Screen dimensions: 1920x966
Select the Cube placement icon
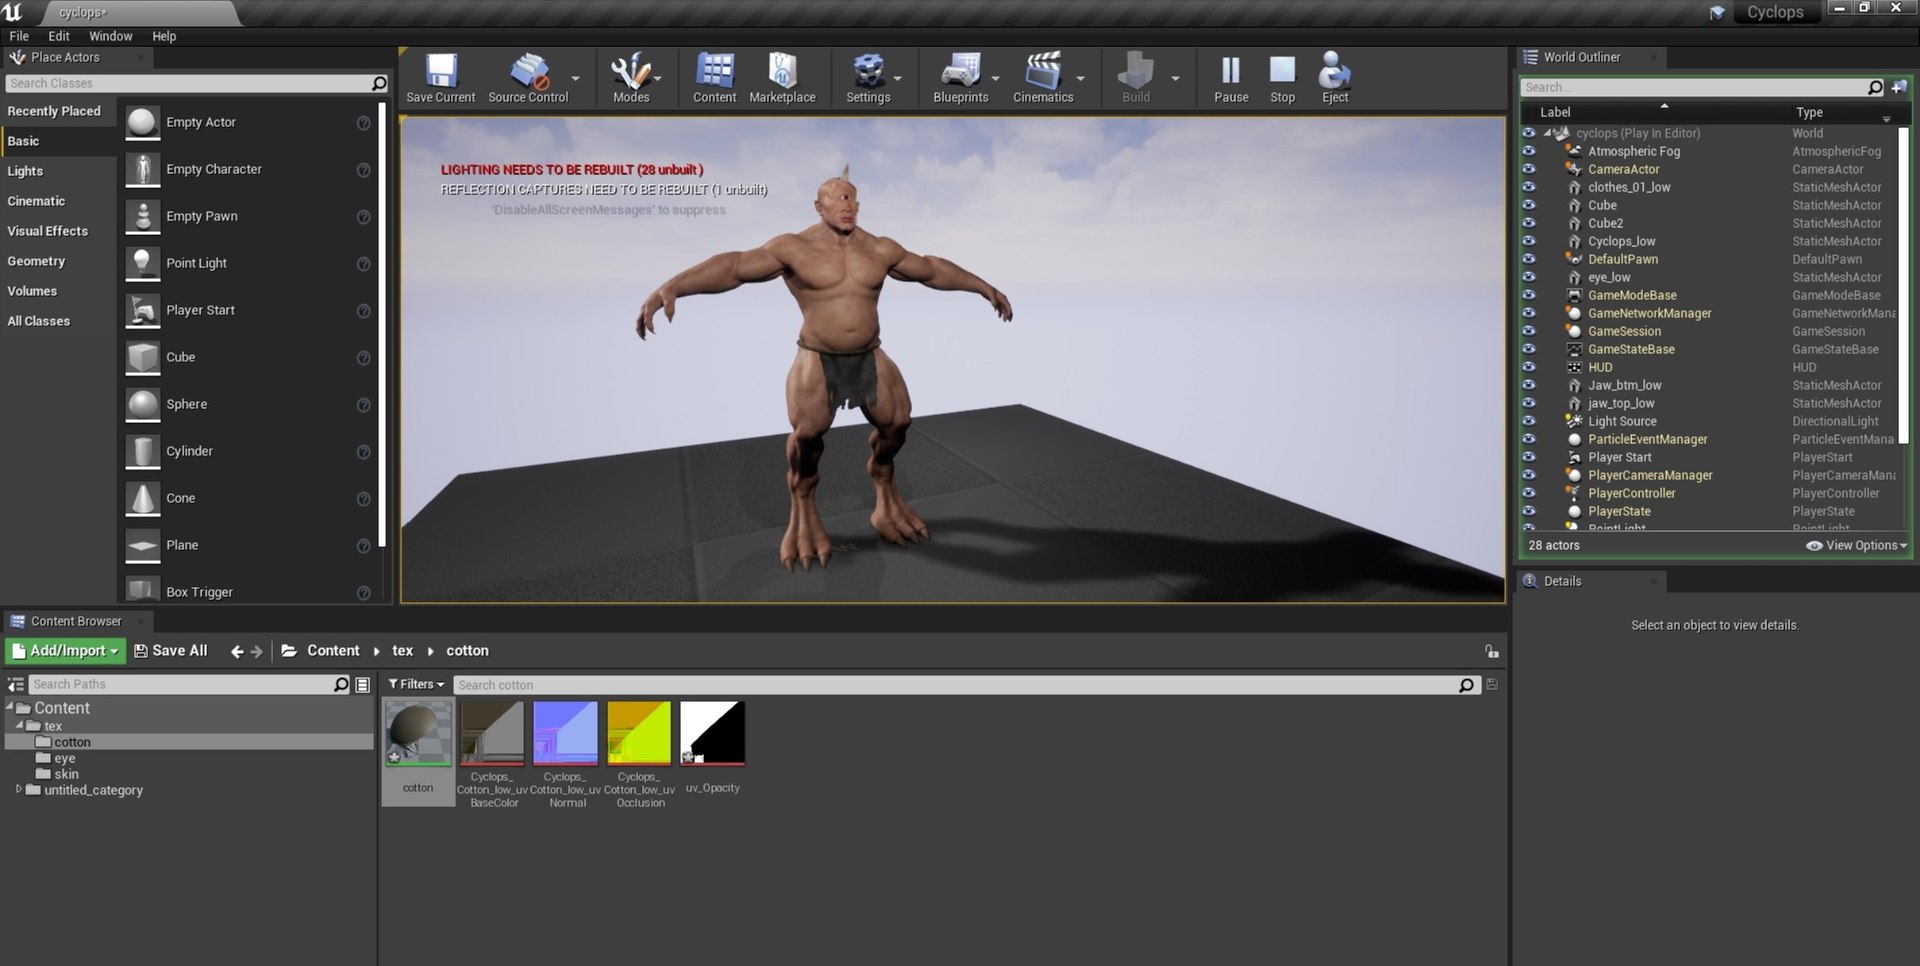(x=143, y=357)
